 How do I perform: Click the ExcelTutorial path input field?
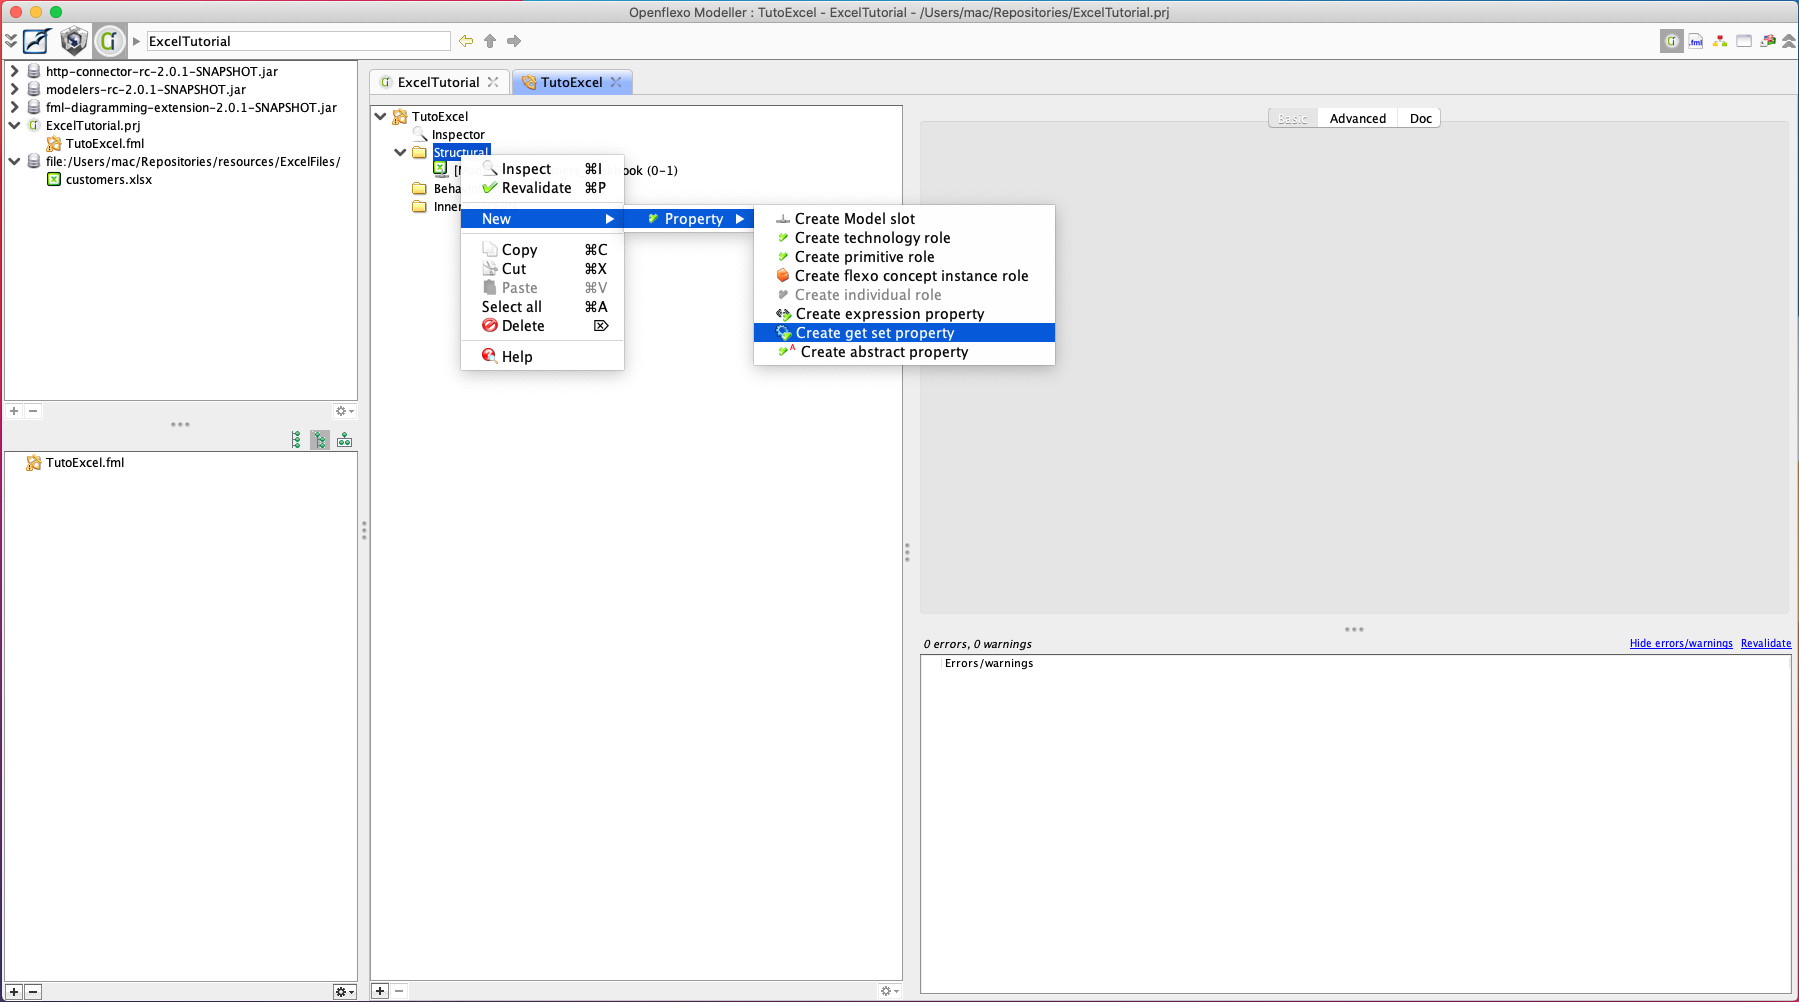tap(298, 41)
